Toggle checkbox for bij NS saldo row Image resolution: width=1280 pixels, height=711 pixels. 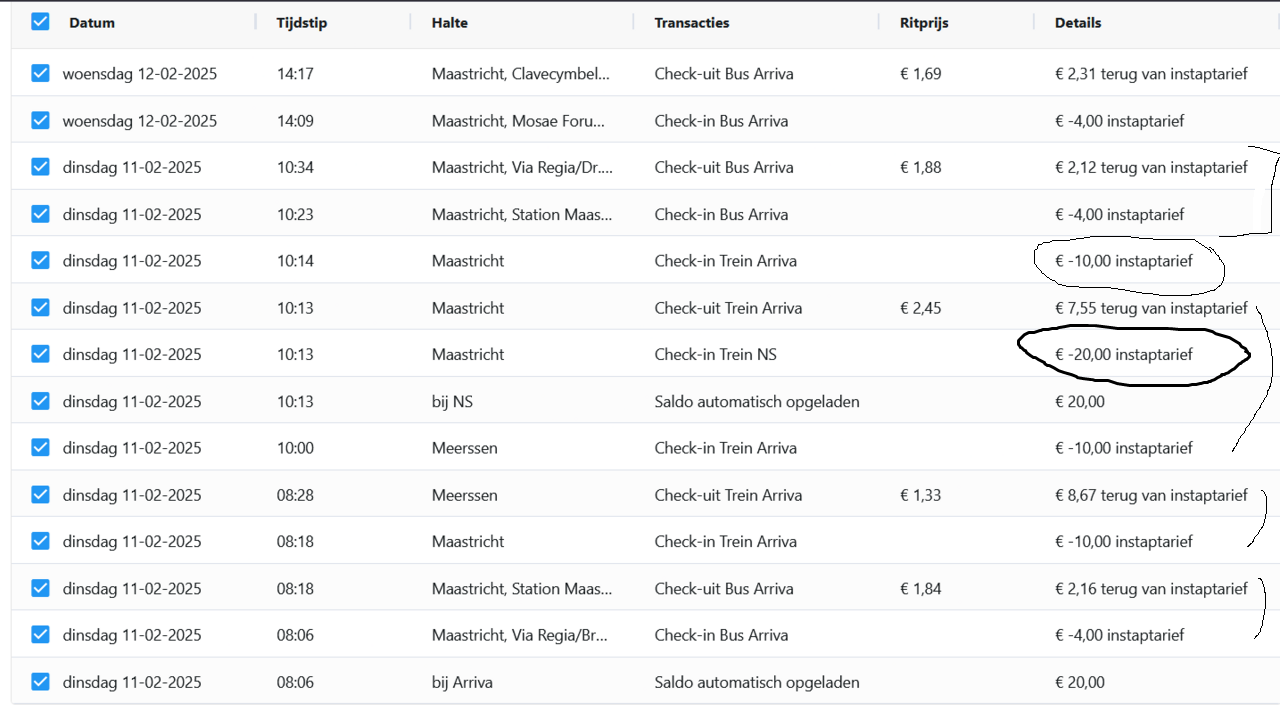point(40,401)
